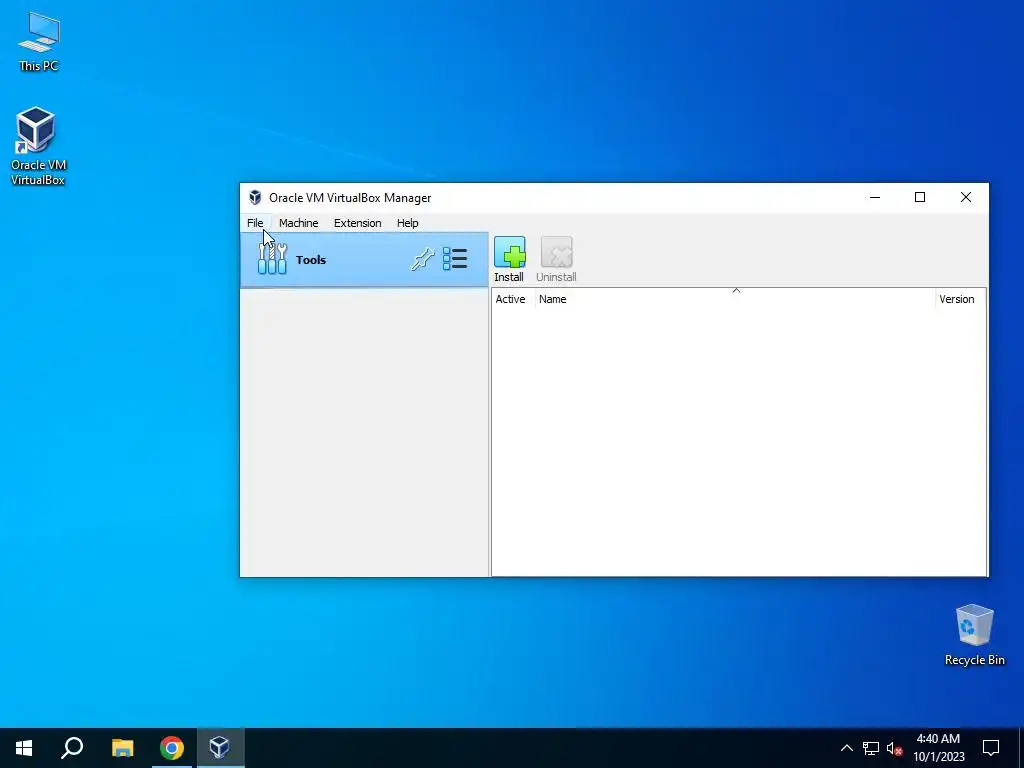Click the muted volume tray icon
This screenshot has width=1024, height=768.
coord(894,748)
